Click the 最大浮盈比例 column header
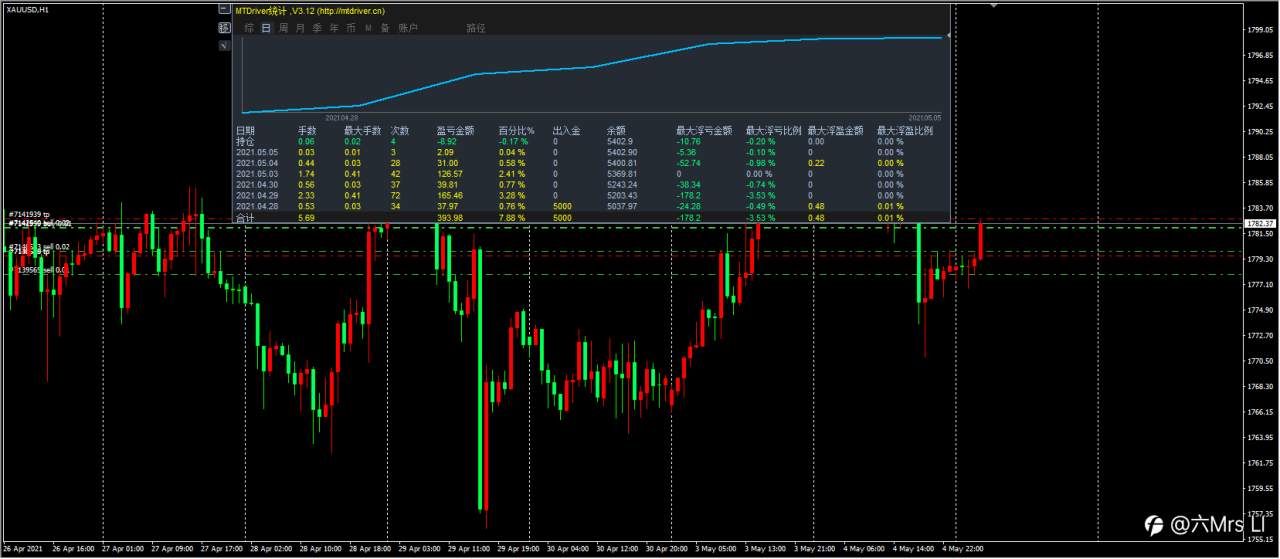The width and height of the screenshot is (1280, 559). click(905, 130)
